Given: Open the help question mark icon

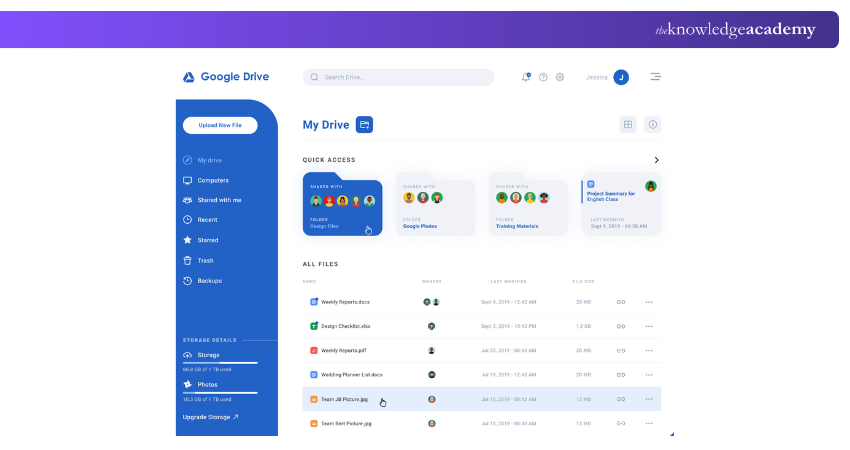Looking at the screenshot, I should [x=543, y=77].
